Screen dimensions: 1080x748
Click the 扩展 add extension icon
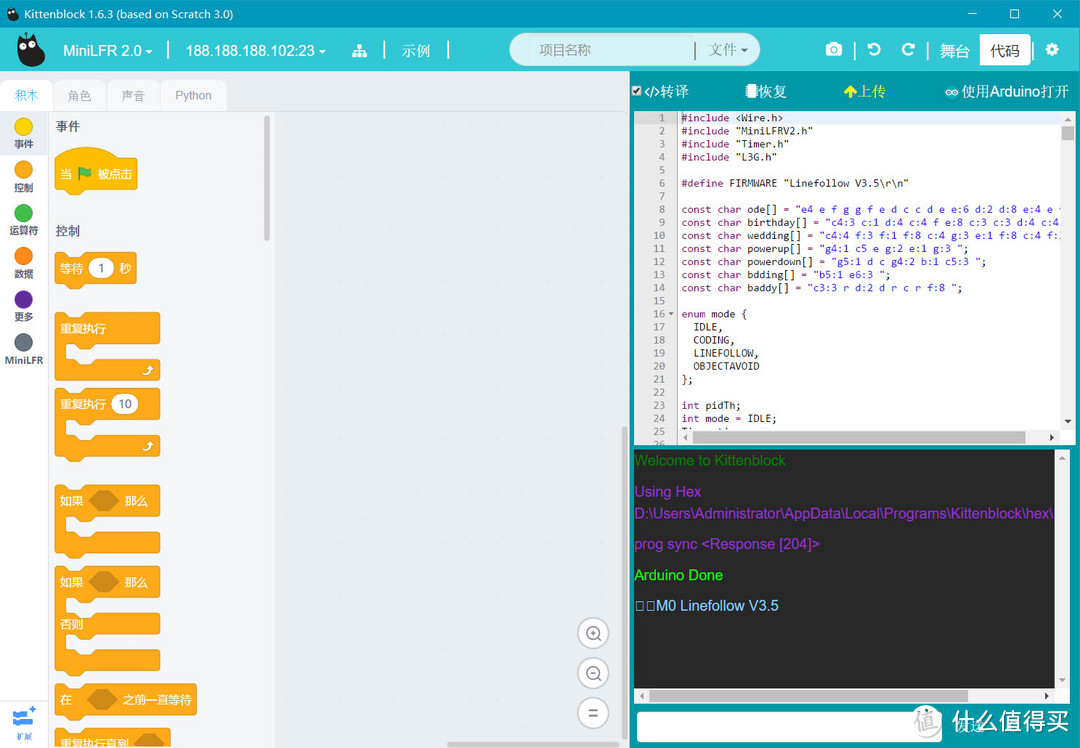(x=23, y=722)
